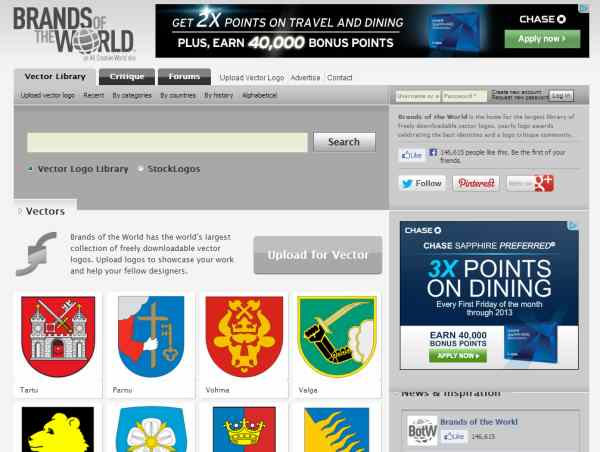Open the Vohma coat of arms thumbnail
Screen dimensions: 600x452
coord(244,336)
